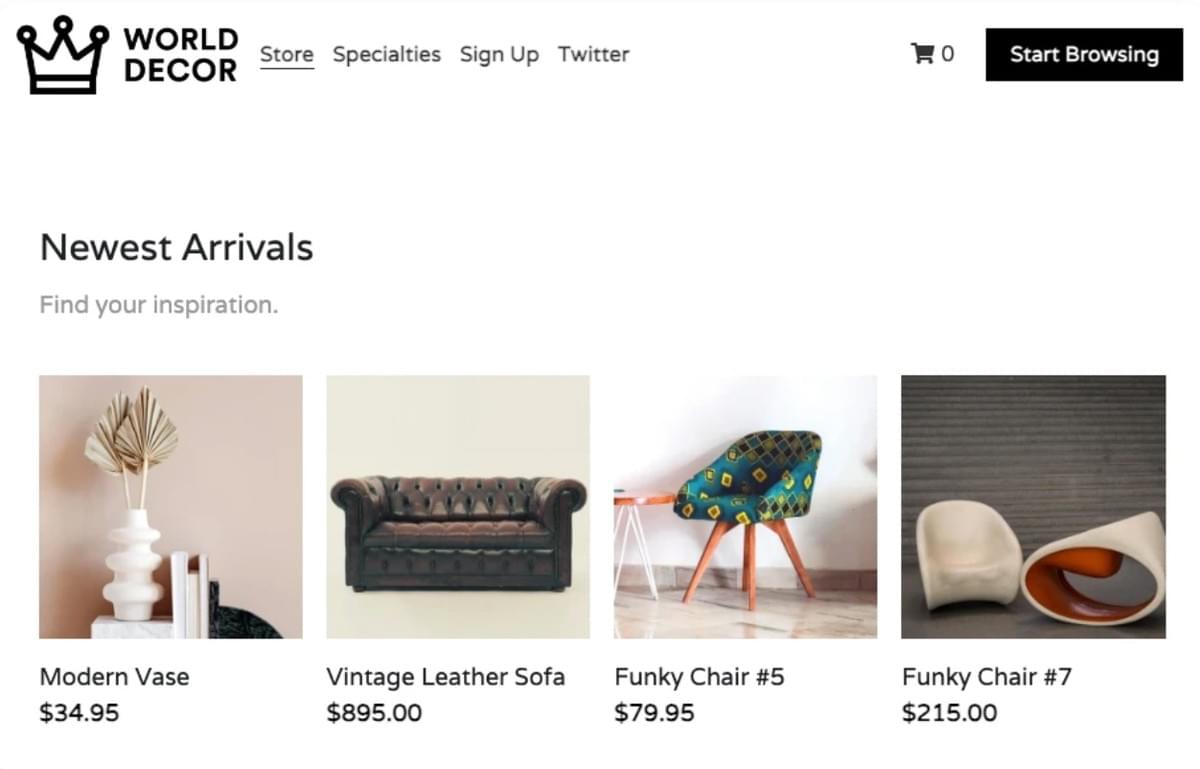1200x769 pixels.
Task: Select the World Decor text logo
Action: pyautogui.click(x=180, y=55)
